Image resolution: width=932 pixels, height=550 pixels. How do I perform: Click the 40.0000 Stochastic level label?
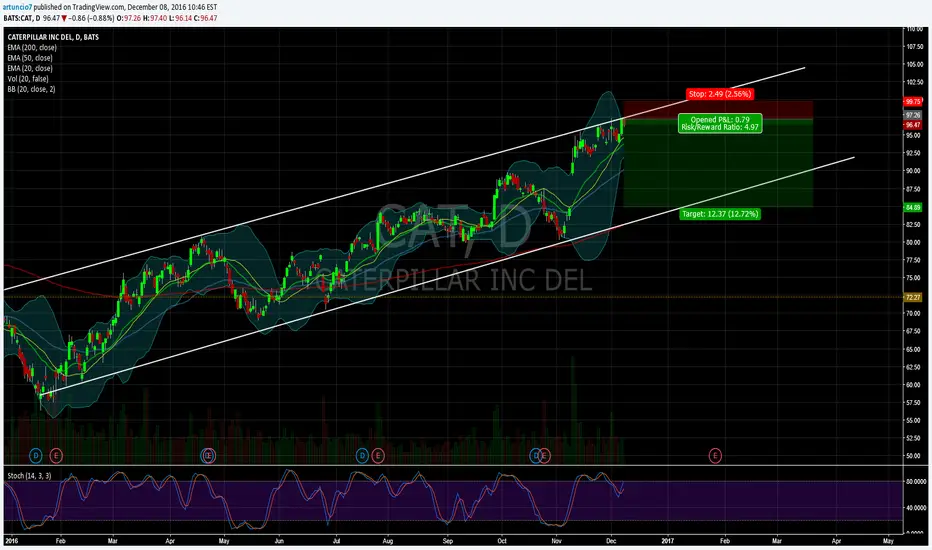[915, 508]
